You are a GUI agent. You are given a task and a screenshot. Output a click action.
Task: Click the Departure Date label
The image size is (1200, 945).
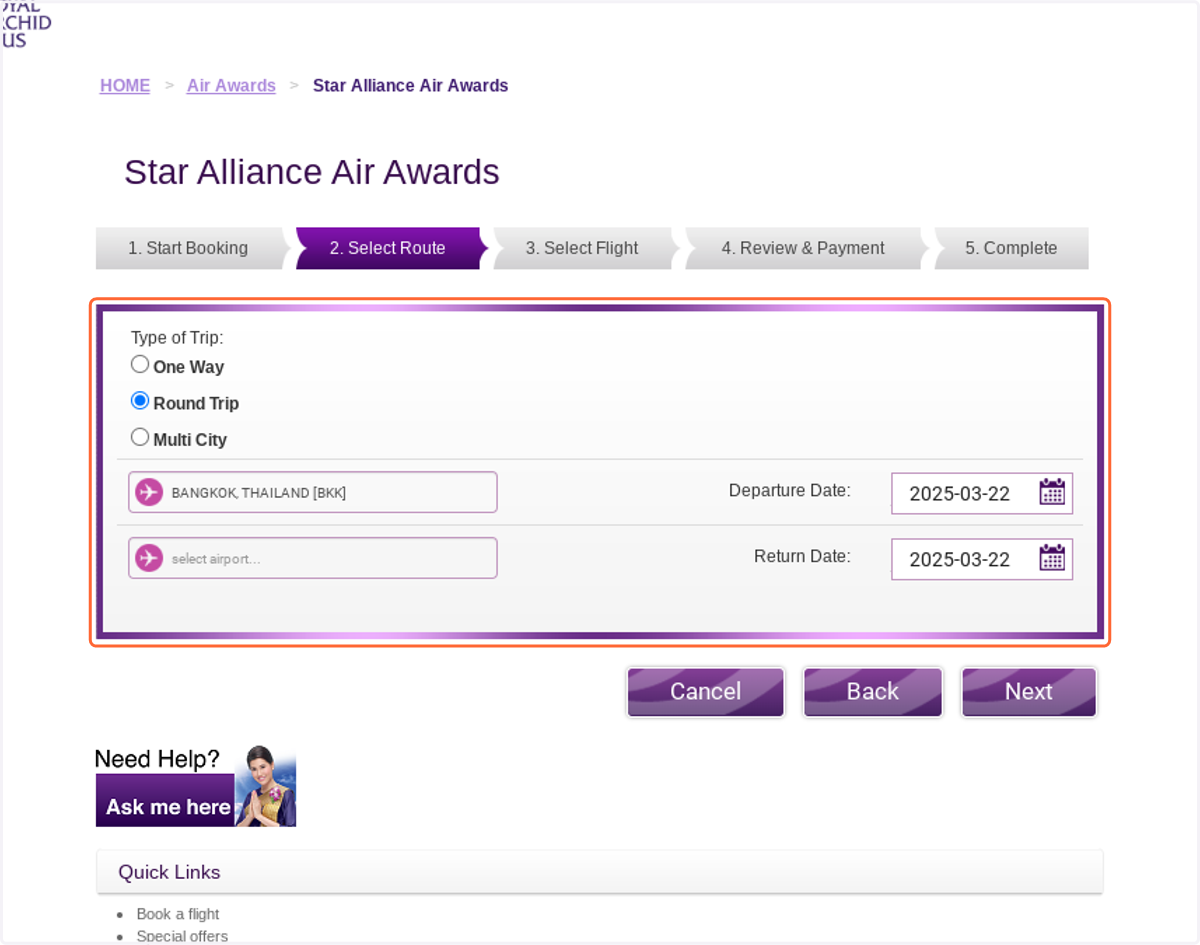point(789,490)
